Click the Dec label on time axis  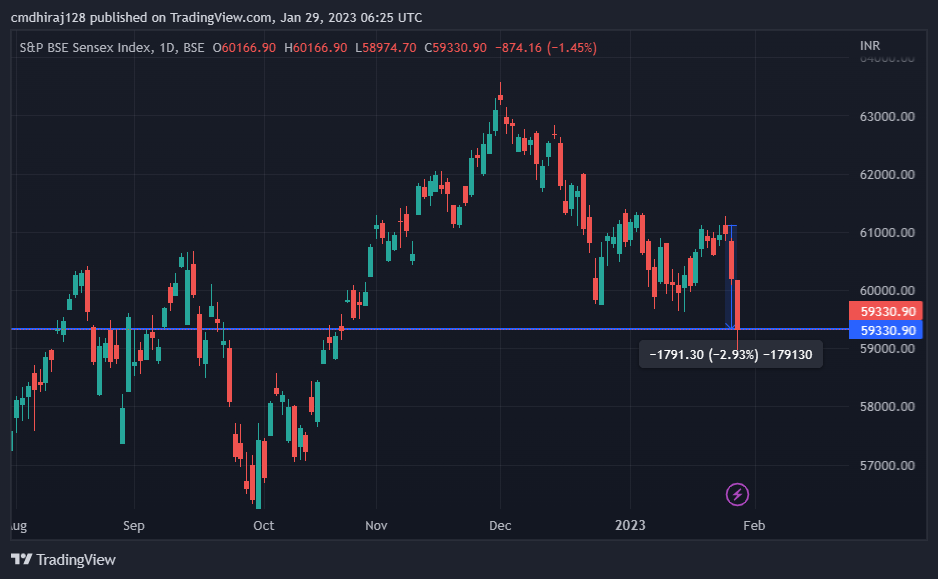click(x=500, y=526)
